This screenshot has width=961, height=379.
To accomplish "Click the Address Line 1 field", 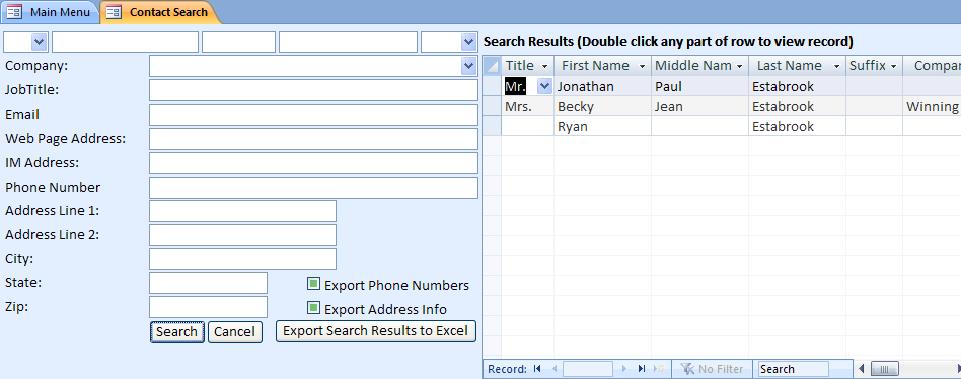I will click(243, 211).
